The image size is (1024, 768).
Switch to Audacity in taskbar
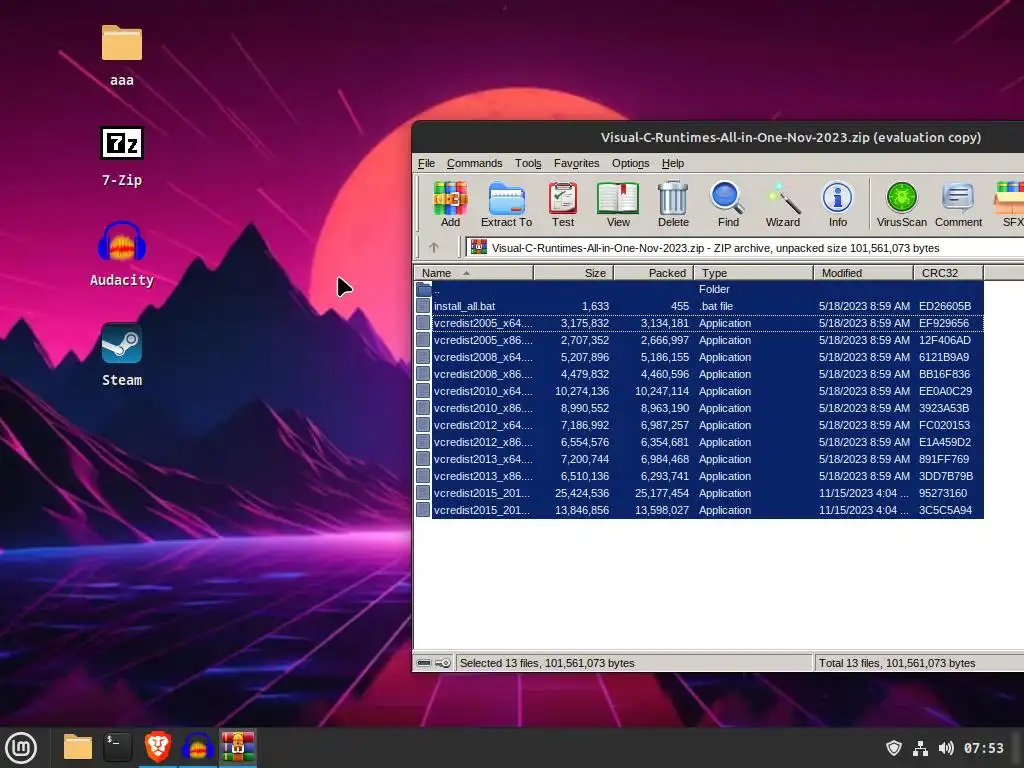coord(197,747)
